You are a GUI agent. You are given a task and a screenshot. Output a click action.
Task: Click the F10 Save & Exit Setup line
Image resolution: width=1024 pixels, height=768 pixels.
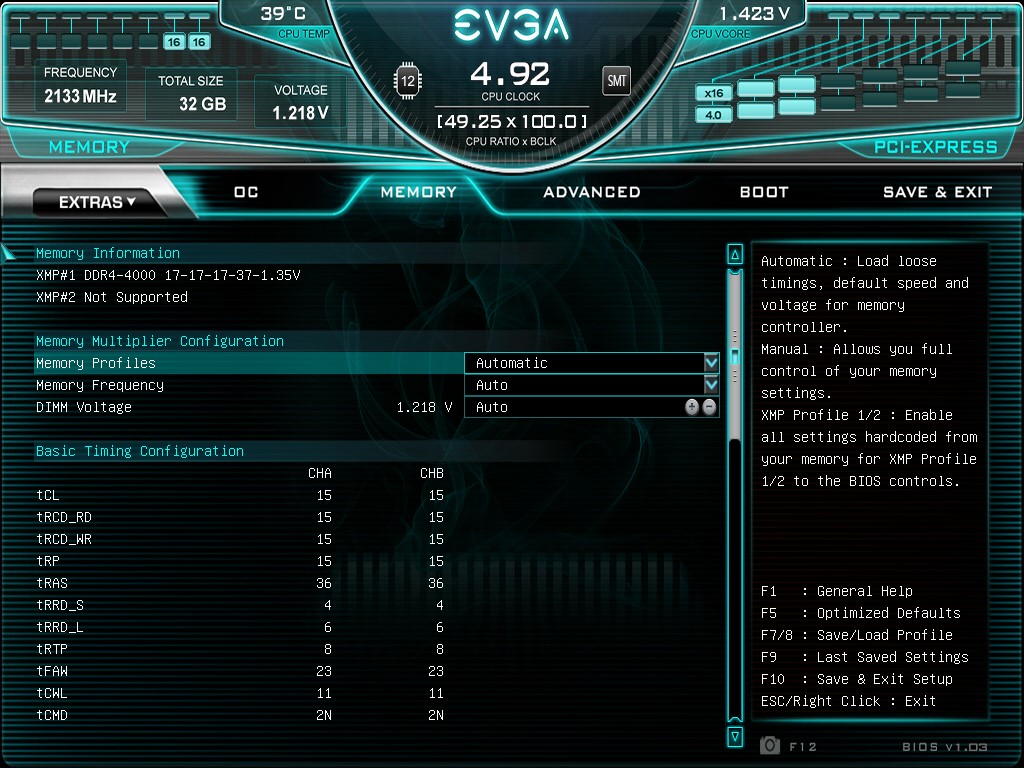(857, 679)
